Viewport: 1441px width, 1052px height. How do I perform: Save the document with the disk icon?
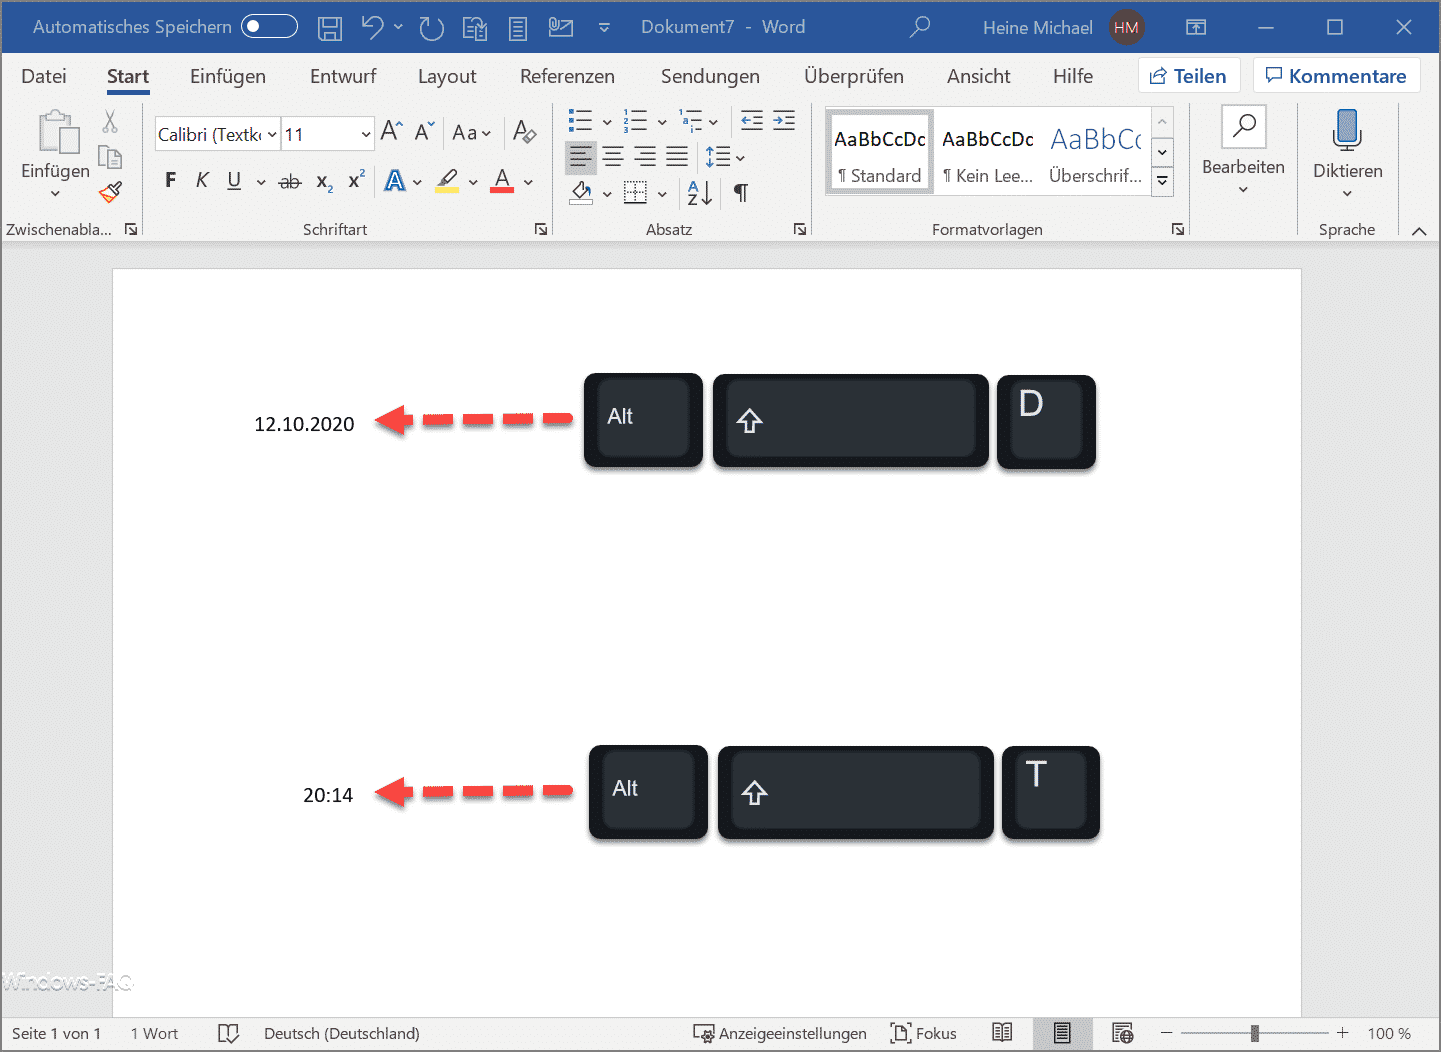(x=330, y=28)
